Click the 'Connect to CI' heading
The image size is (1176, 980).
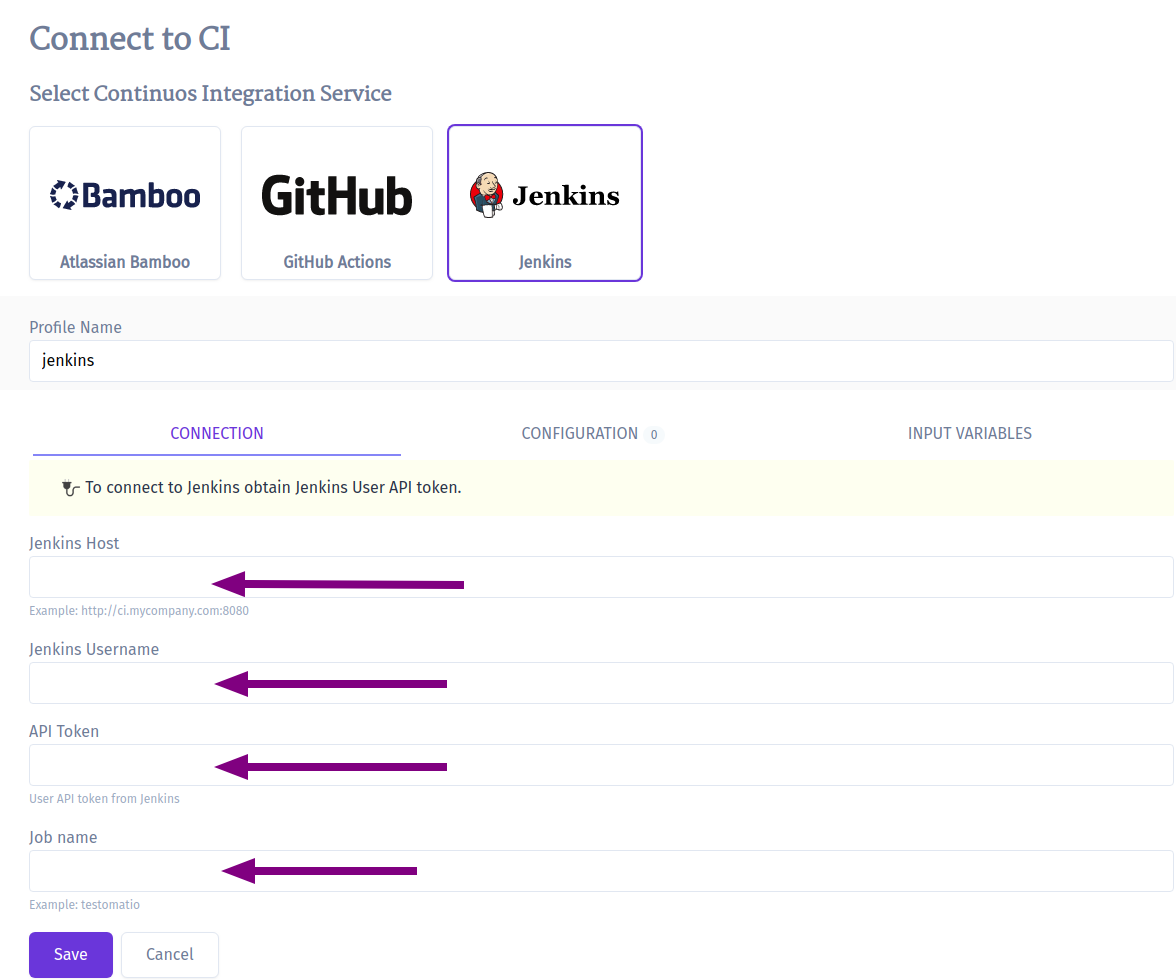coord(130,39)
